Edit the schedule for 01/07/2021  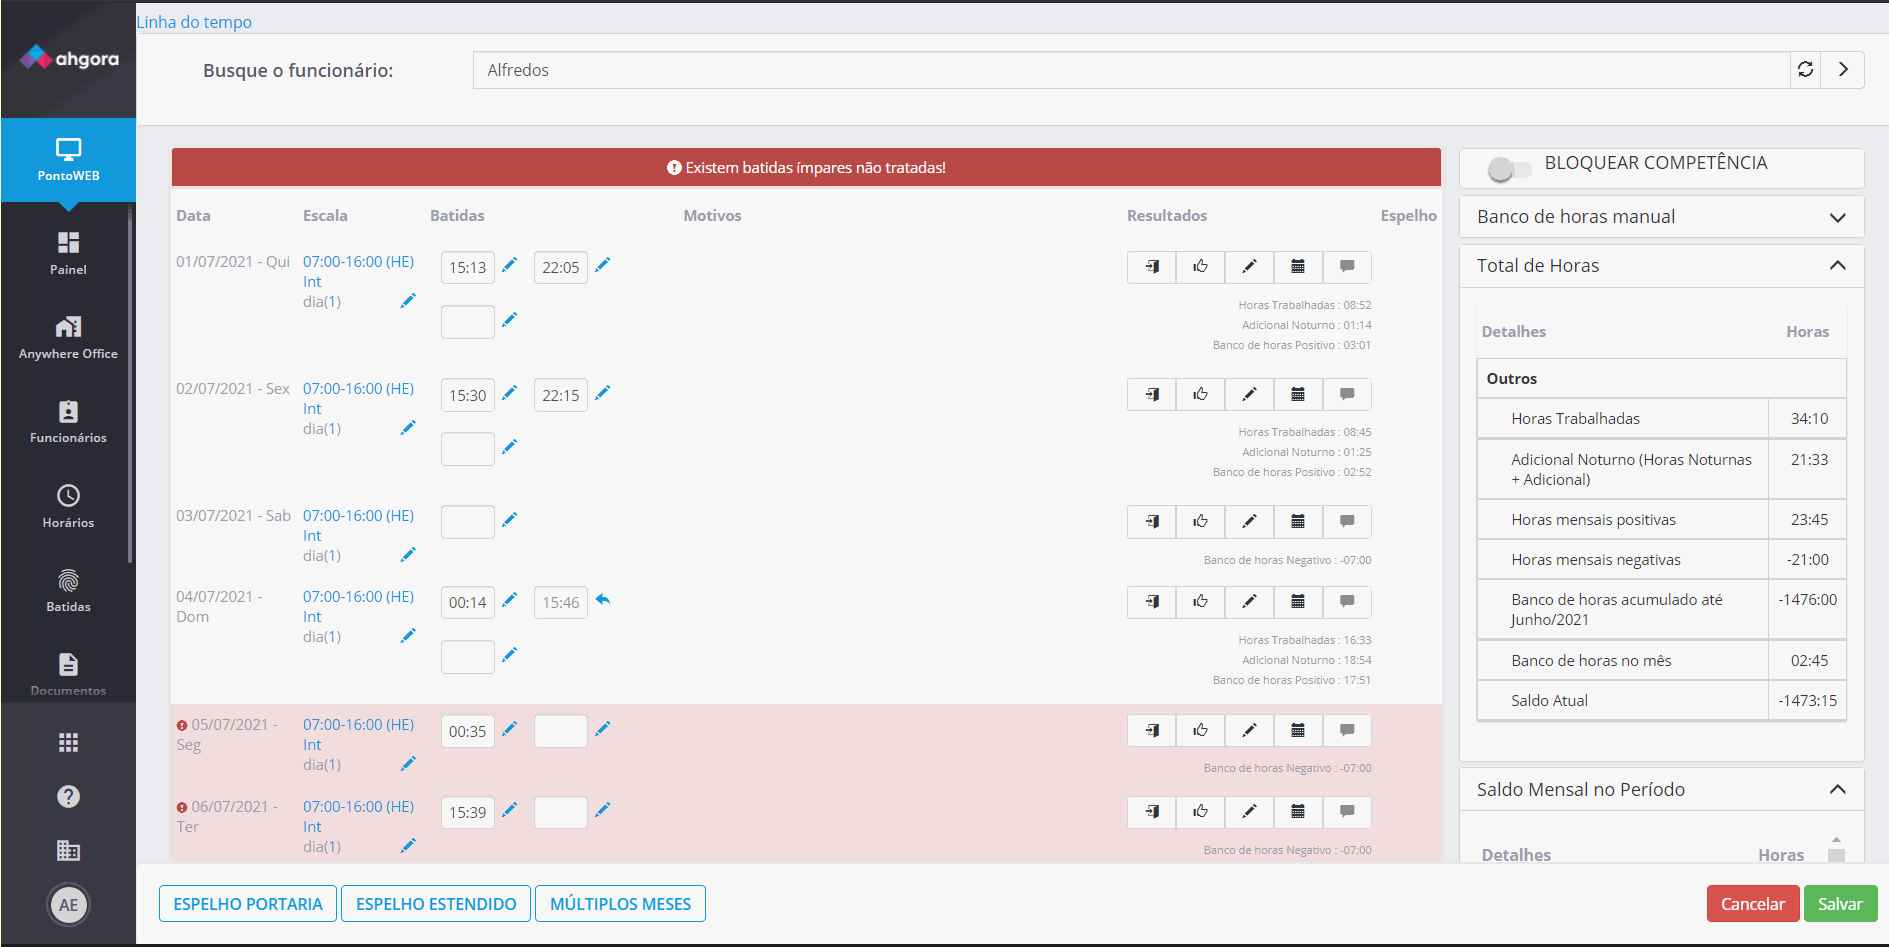pyautogui.click(x=408, y=301)
